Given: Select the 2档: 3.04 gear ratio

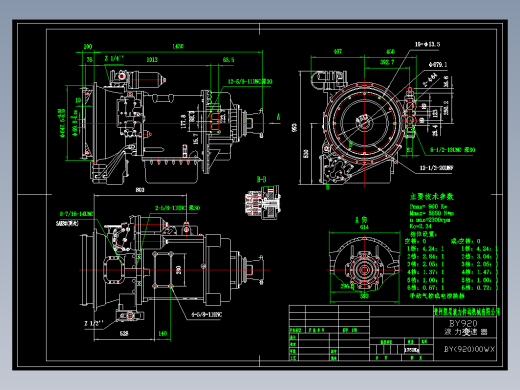Looking at the screenshot, I should [x=479, y=256].
